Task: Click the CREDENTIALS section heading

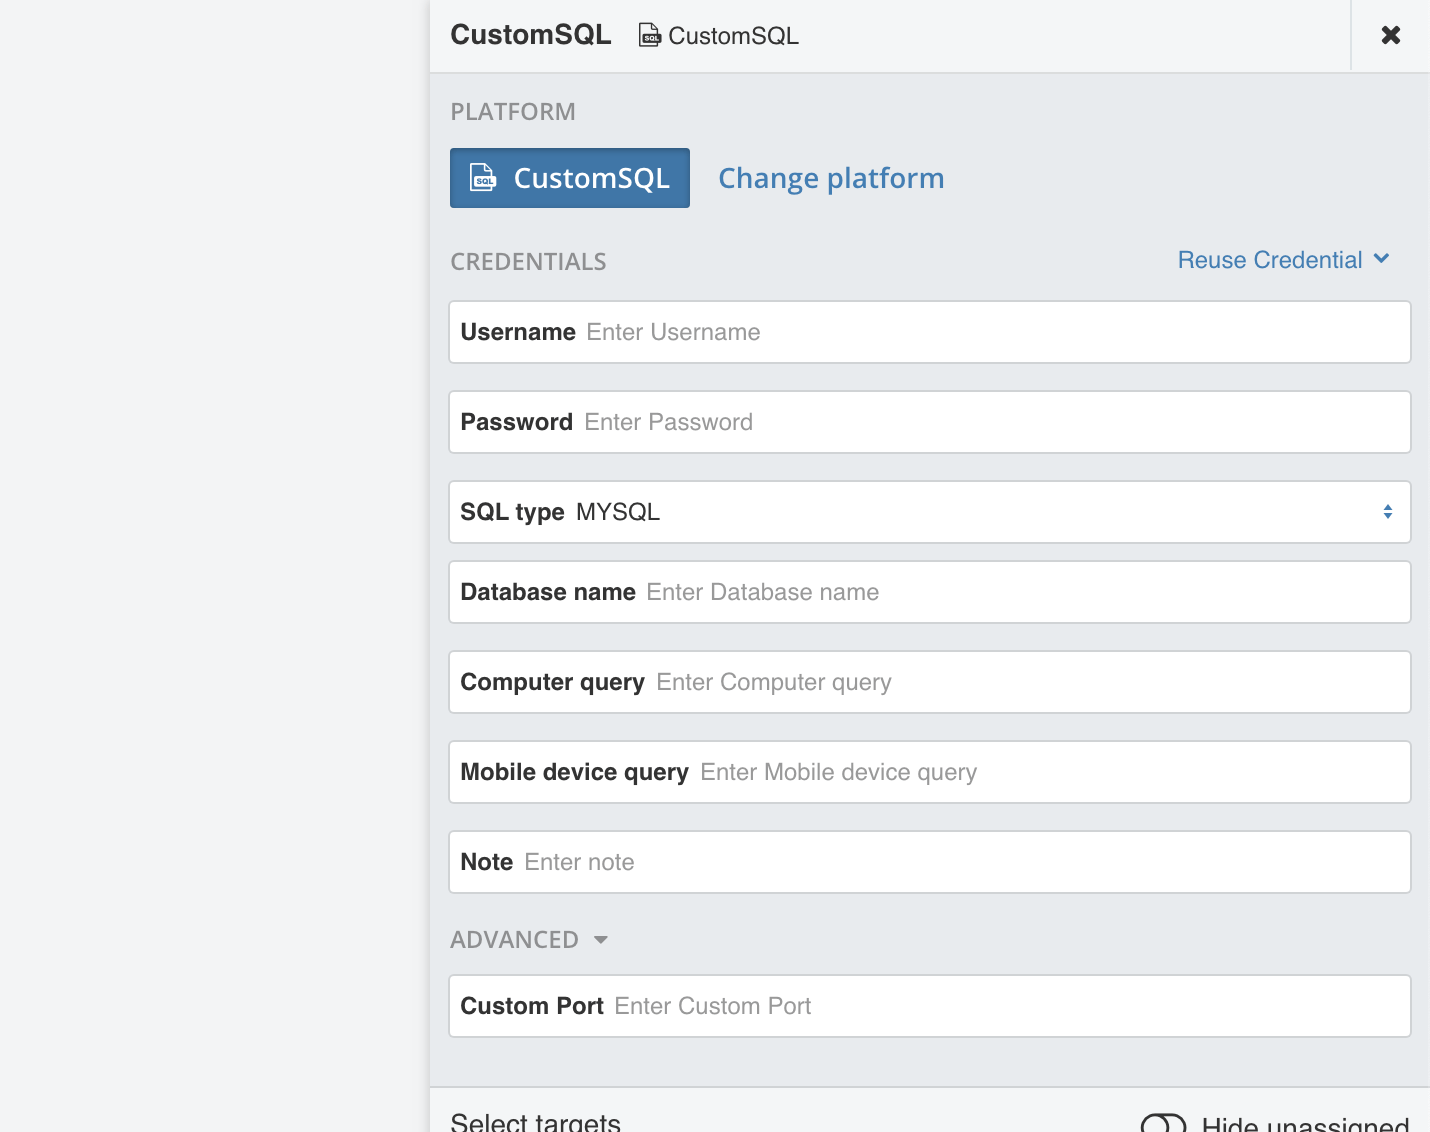Action: pos(528,262)
